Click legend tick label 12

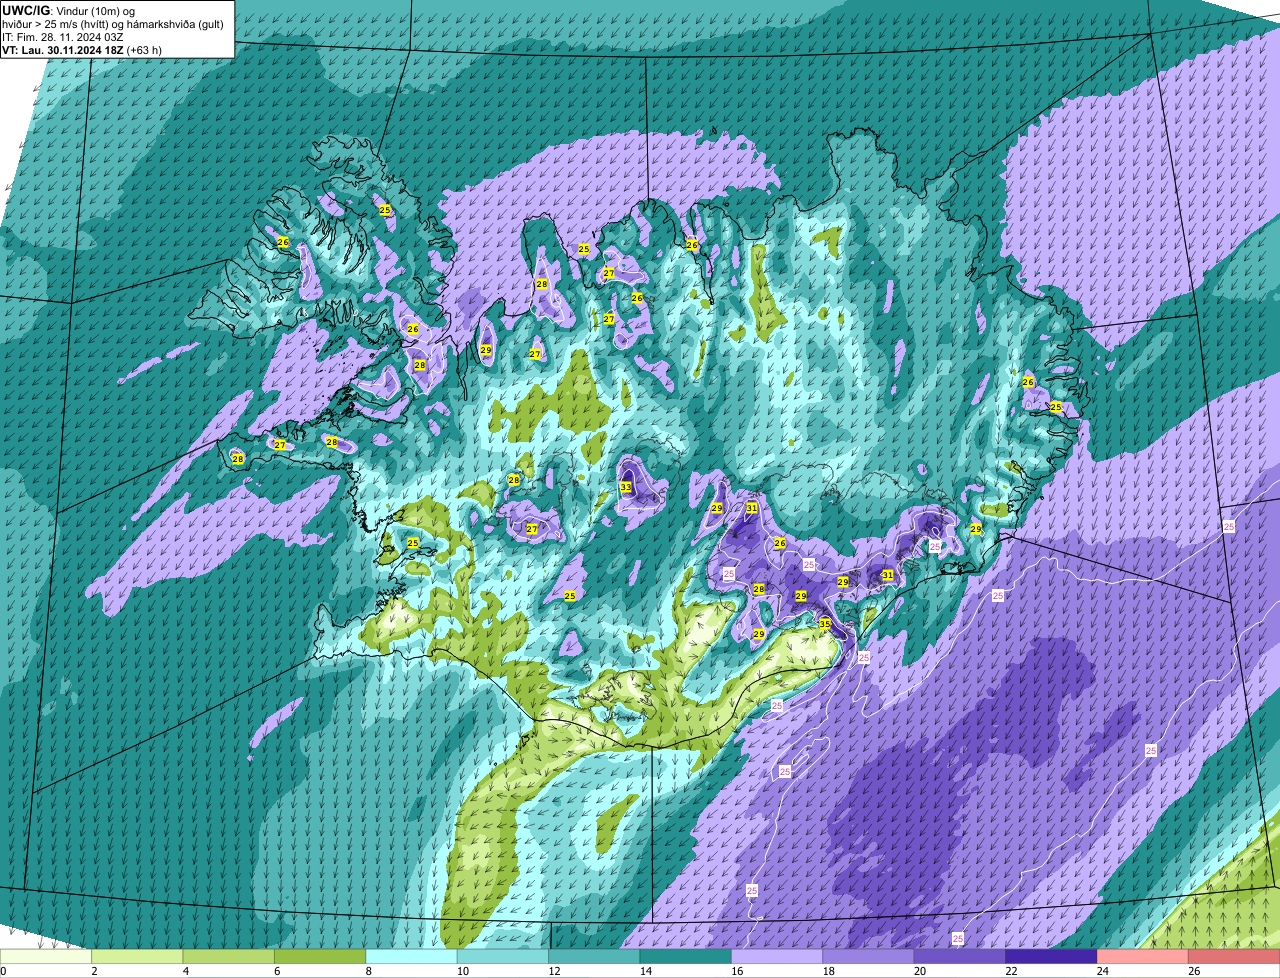[554, 971]
